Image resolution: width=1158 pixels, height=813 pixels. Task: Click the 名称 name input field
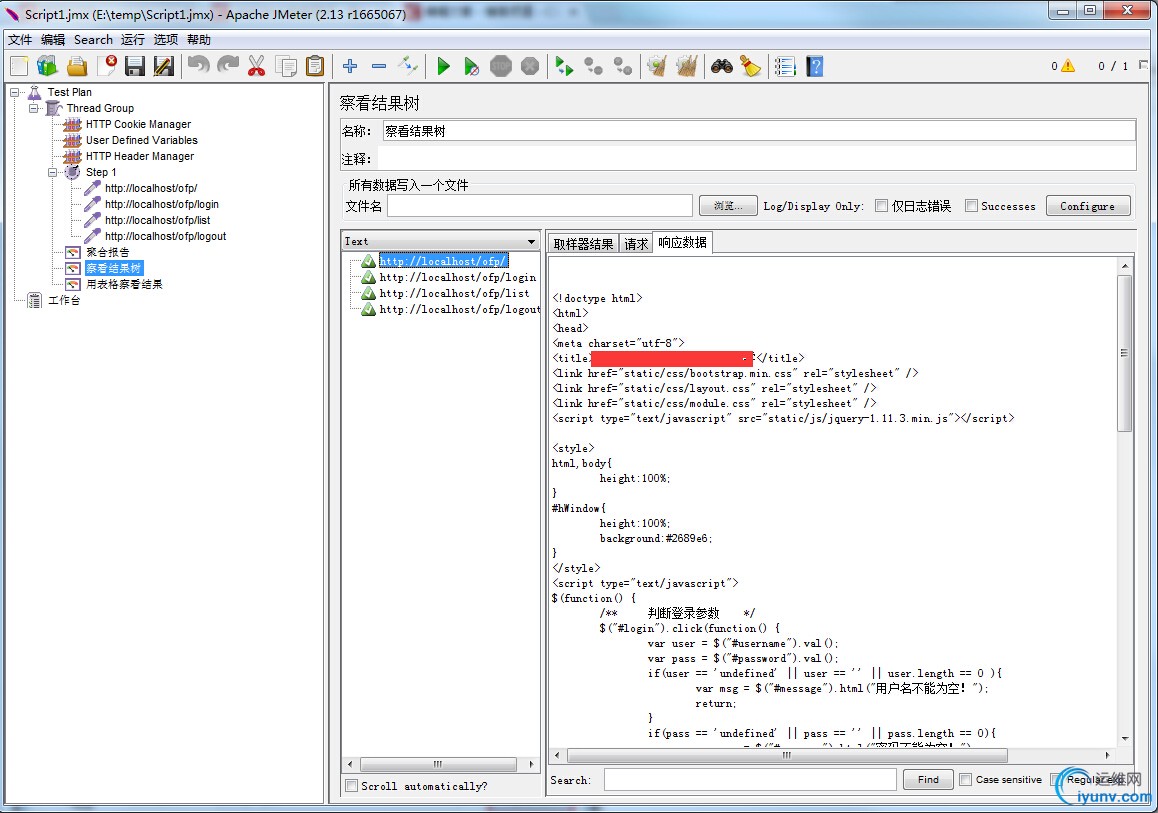coord(758,131)
